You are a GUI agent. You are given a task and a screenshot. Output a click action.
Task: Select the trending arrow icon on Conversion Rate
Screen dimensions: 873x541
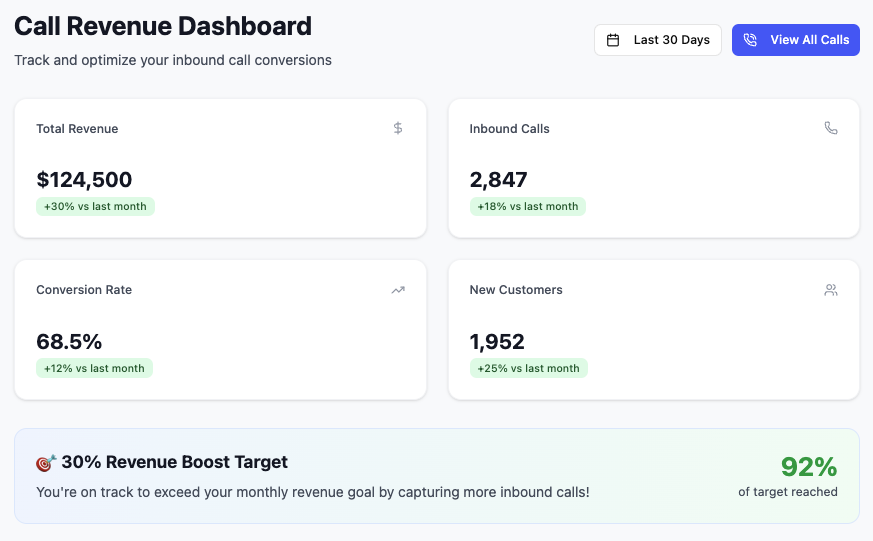click(x=398, y=290)
